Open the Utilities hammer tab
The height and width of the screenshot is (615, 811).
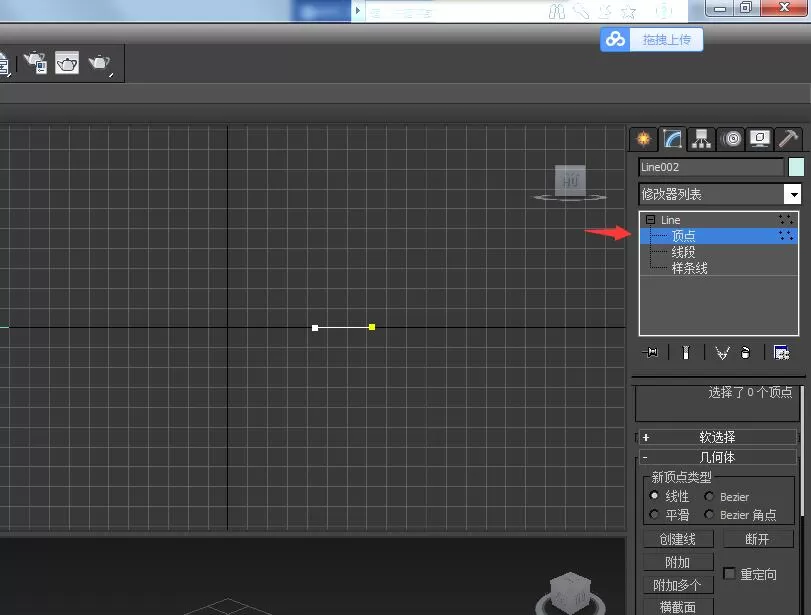(788, 139)
